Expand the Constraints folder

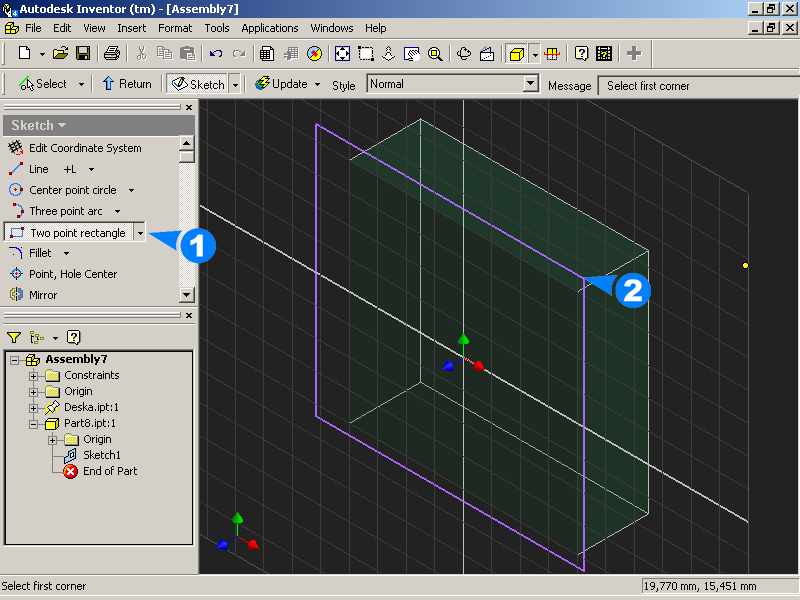click(33, 376)
